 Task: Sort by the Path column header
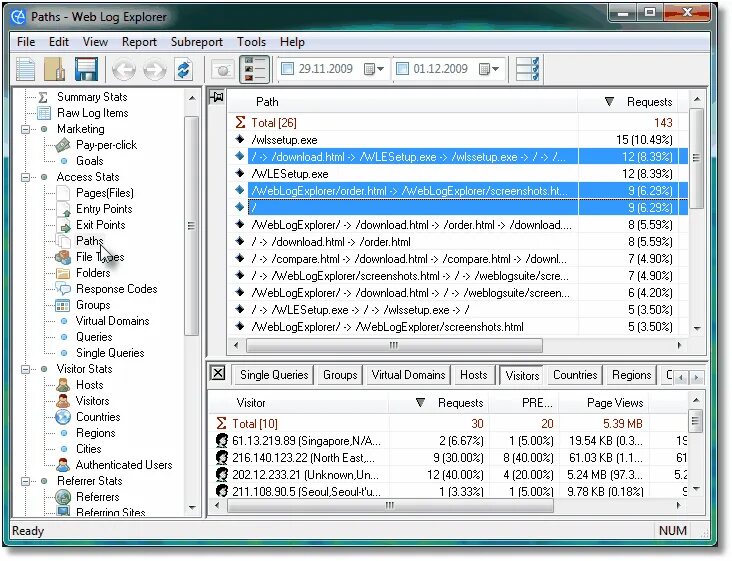(403, 102)
